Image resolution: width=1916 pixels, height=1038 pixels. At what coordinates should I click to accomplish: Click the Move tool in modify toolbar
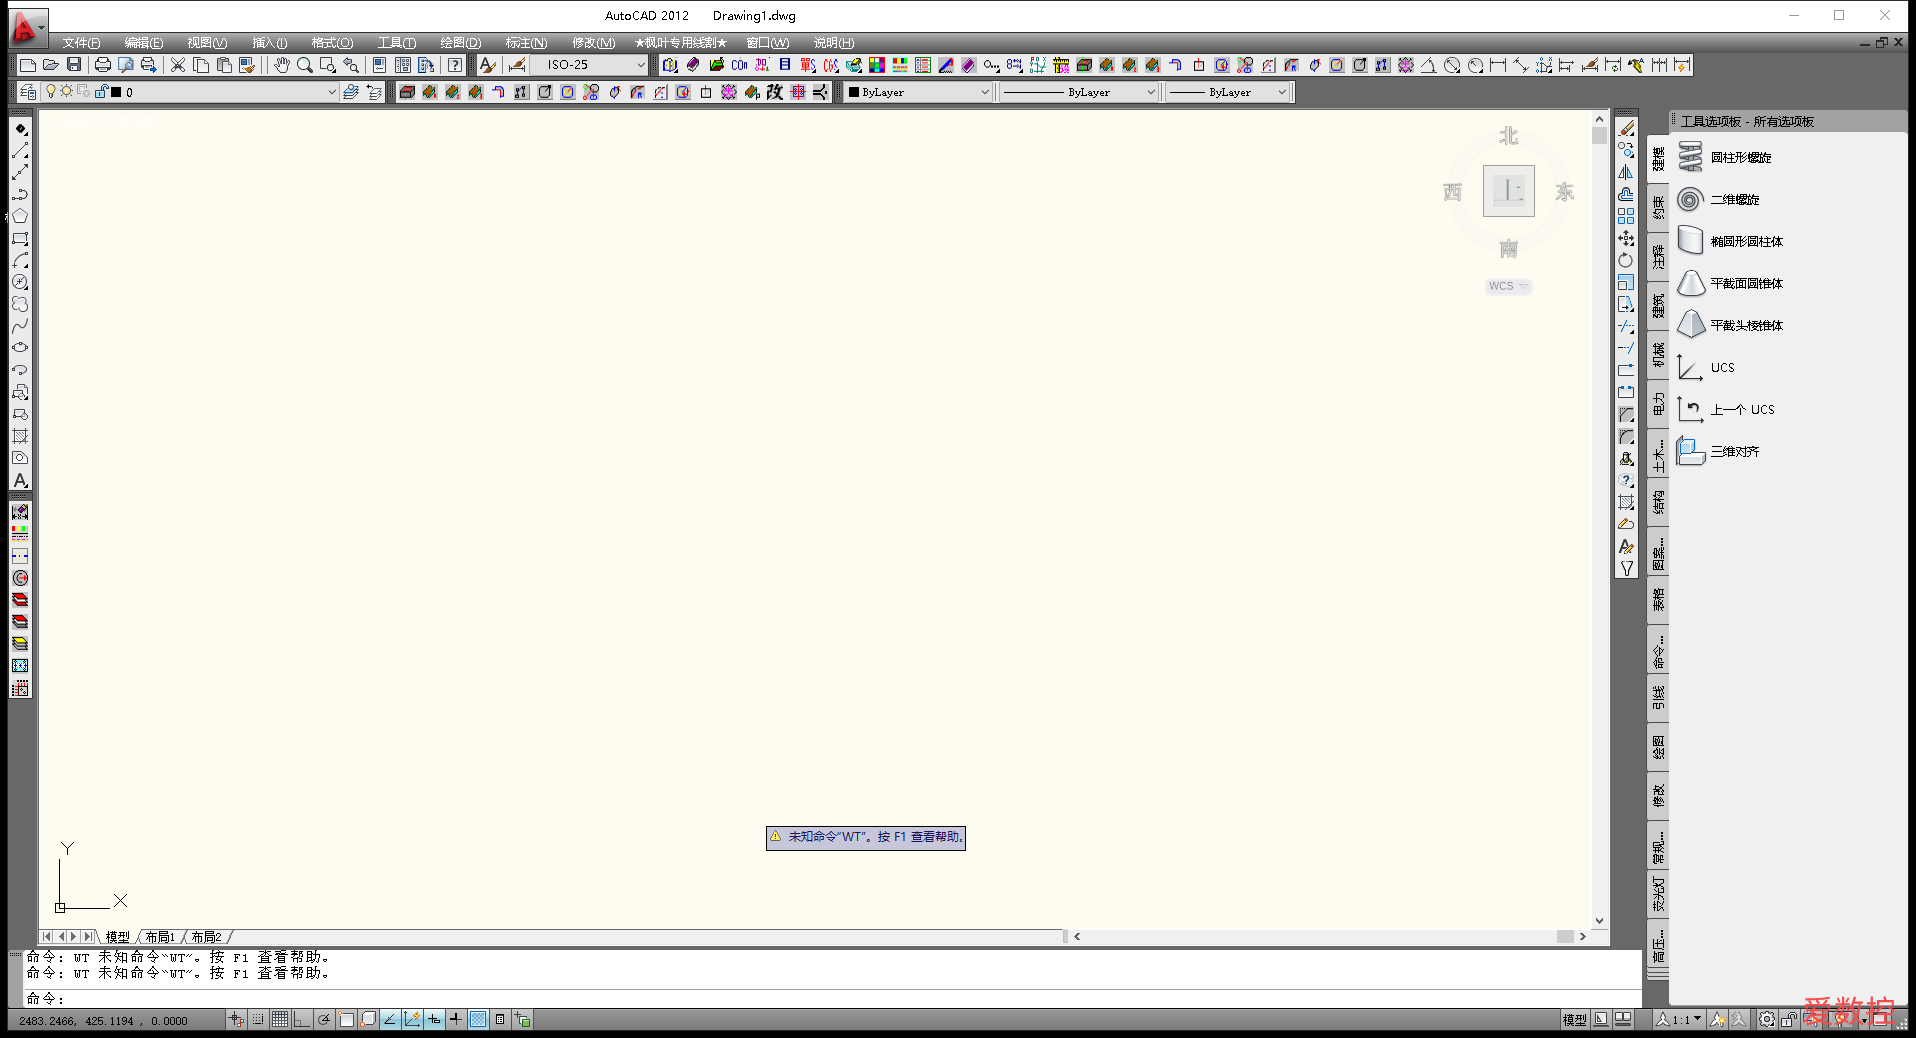1627,239
